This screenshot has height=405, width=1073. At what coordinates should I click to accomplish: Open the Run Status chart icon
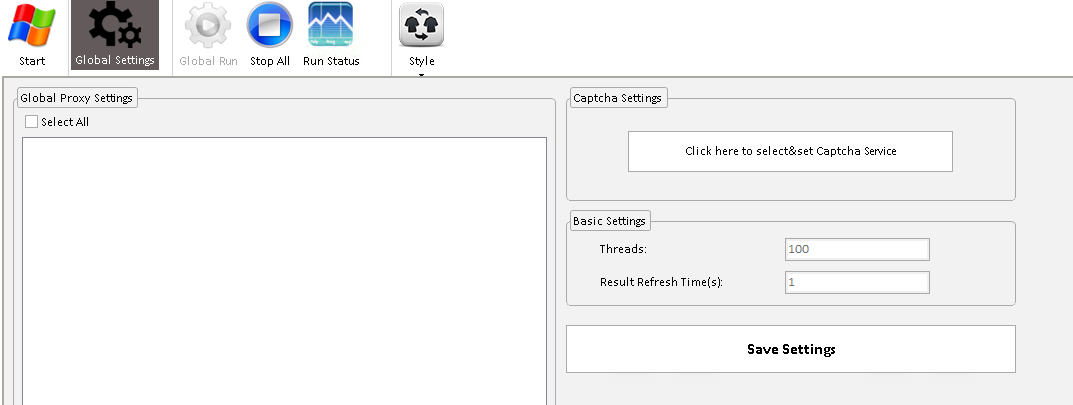coord(331,25)
